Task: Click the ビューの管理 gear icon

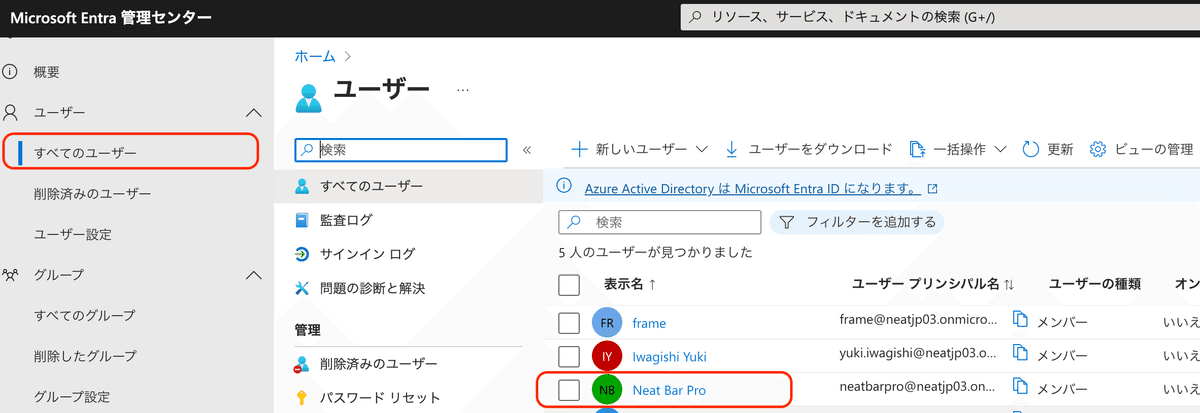Action: point(1097,149)
